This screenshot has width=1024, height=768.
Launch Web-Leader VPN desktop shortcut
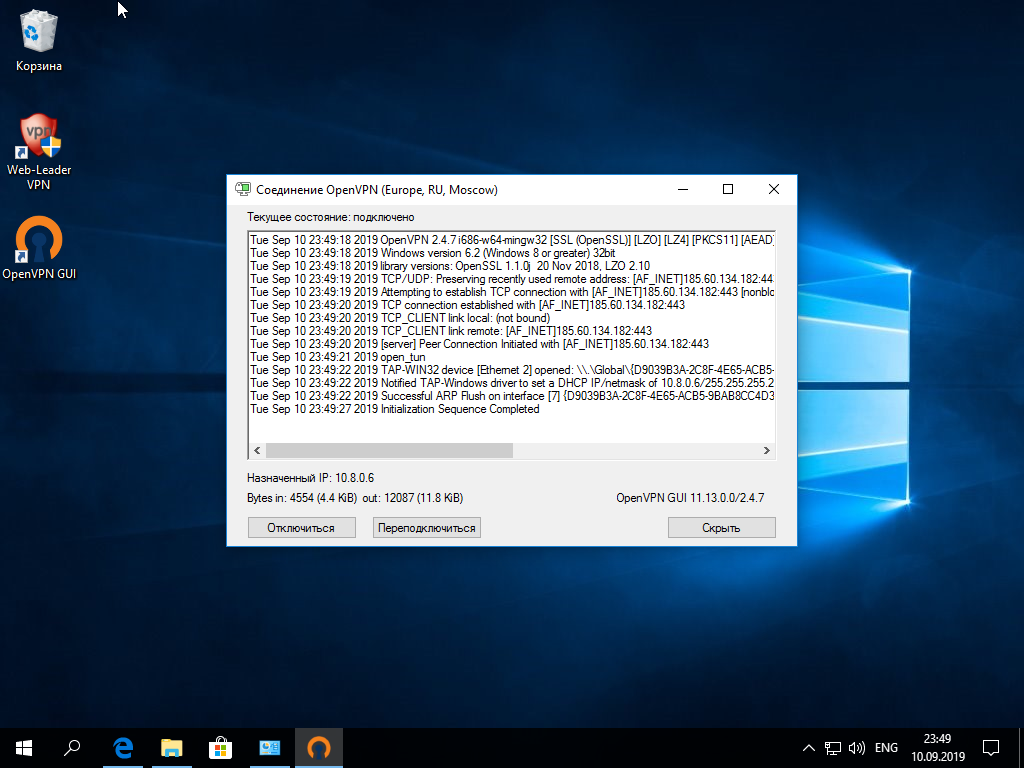[39, 152]
